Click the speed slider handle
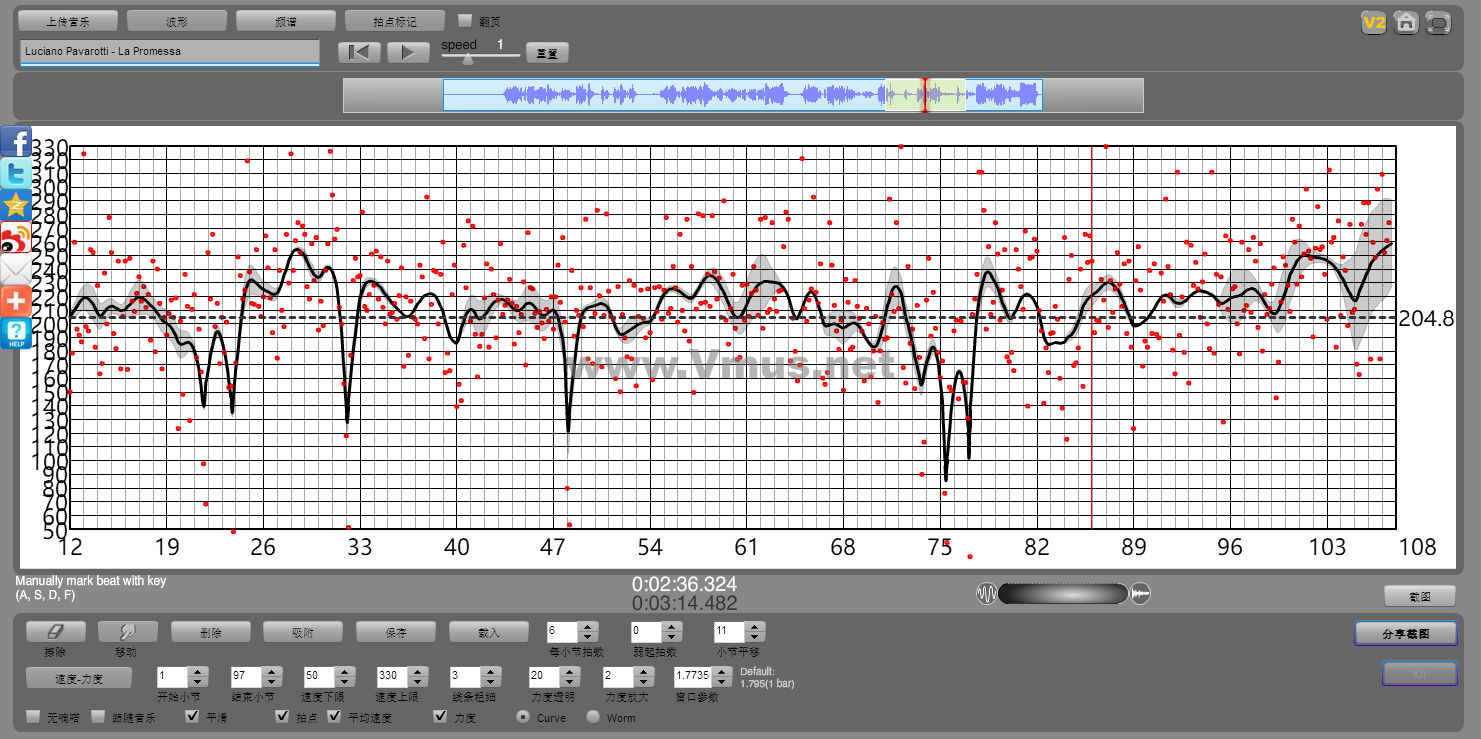This screenshot has width=1481, height=739. click(x=468, y=59)
